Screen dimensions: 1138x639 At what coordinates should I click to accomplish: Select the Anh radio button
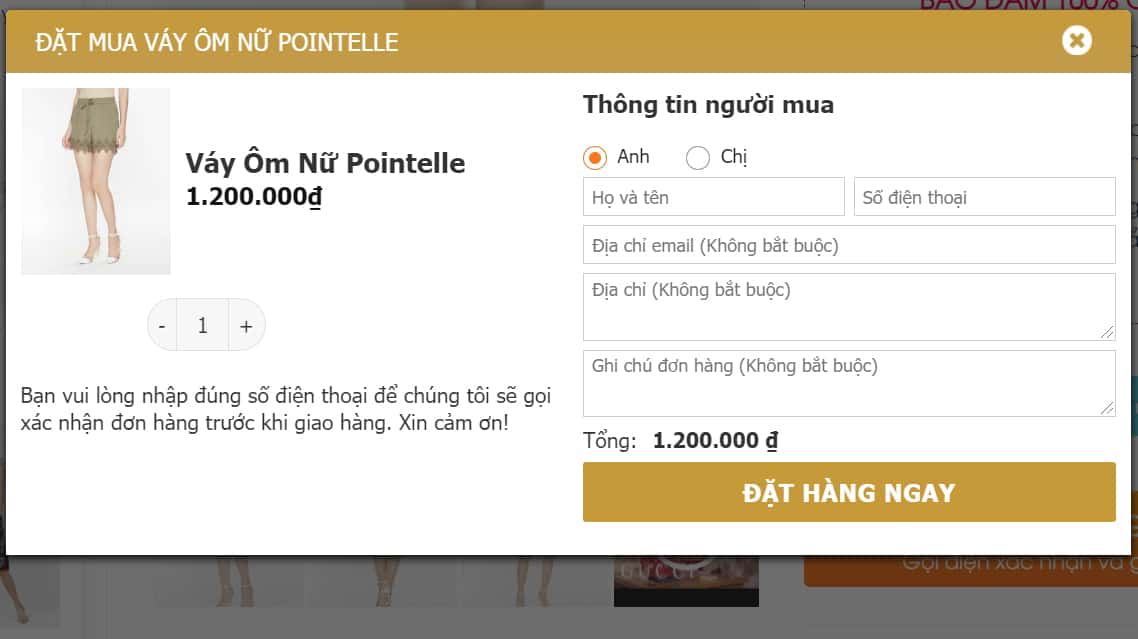[593, 157]
